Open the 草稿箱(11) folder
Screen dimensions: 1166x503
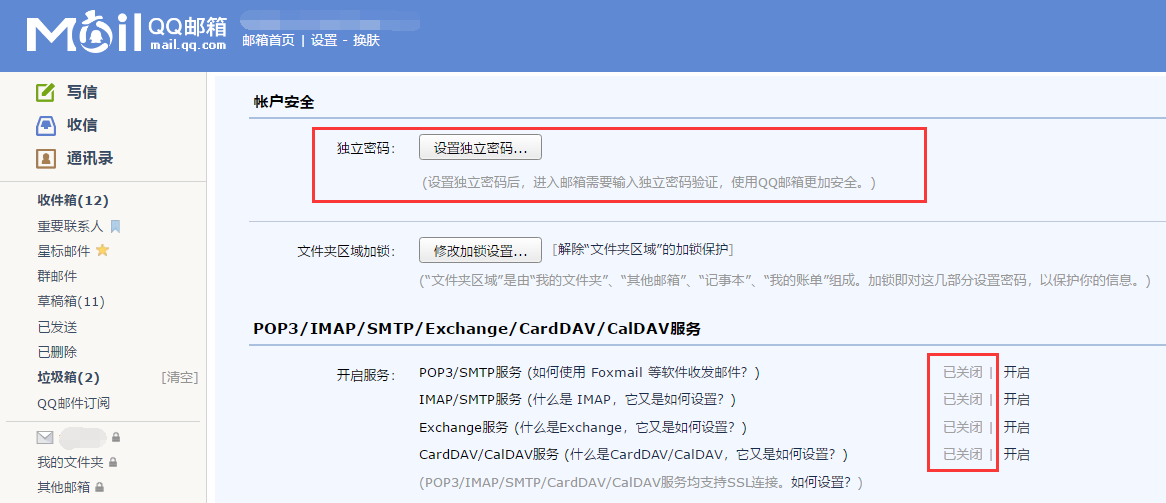tap(71, 301)
